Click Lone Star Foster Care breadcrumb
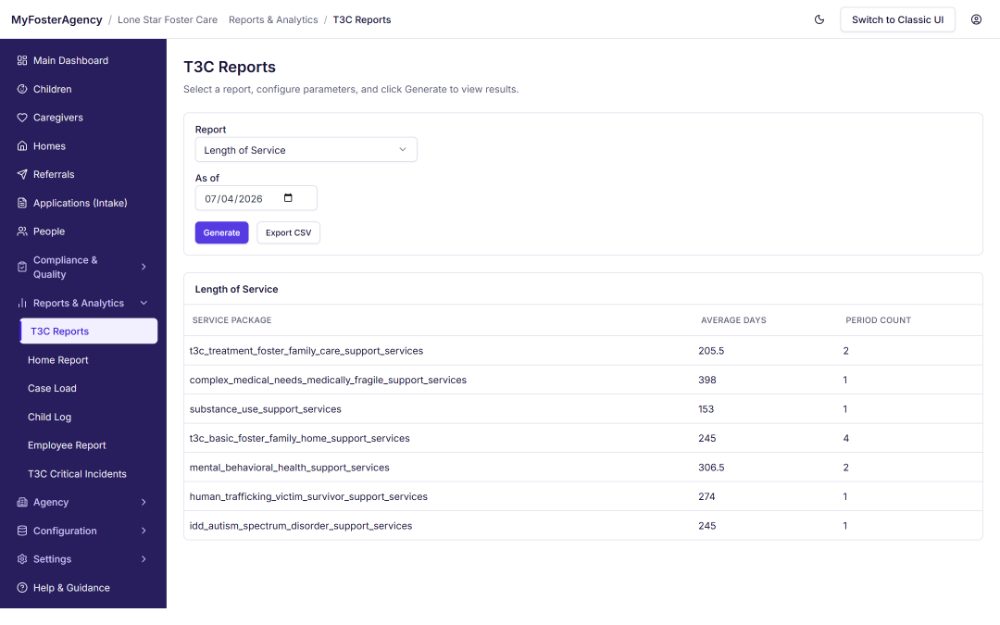Image resolution: width=1000 pixels, height=625 pixels. click(168, 20)
